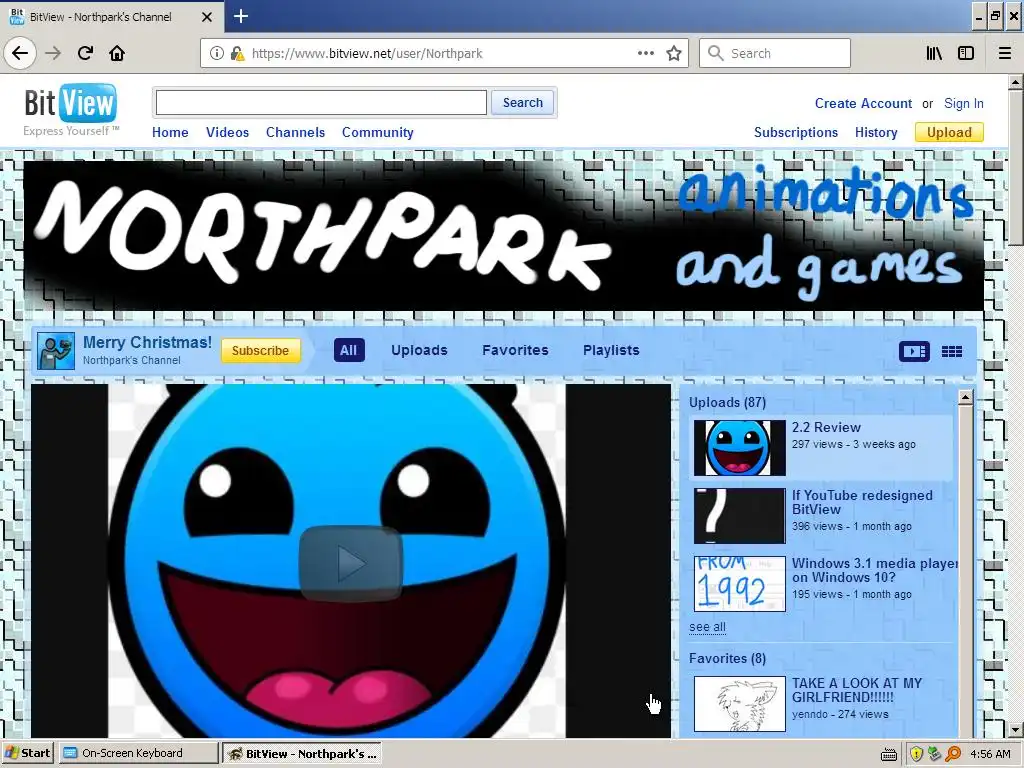This screenshot has width=1024, height=768.
Task: Click the yellow Upload button
Action: [x=950, y=132]
